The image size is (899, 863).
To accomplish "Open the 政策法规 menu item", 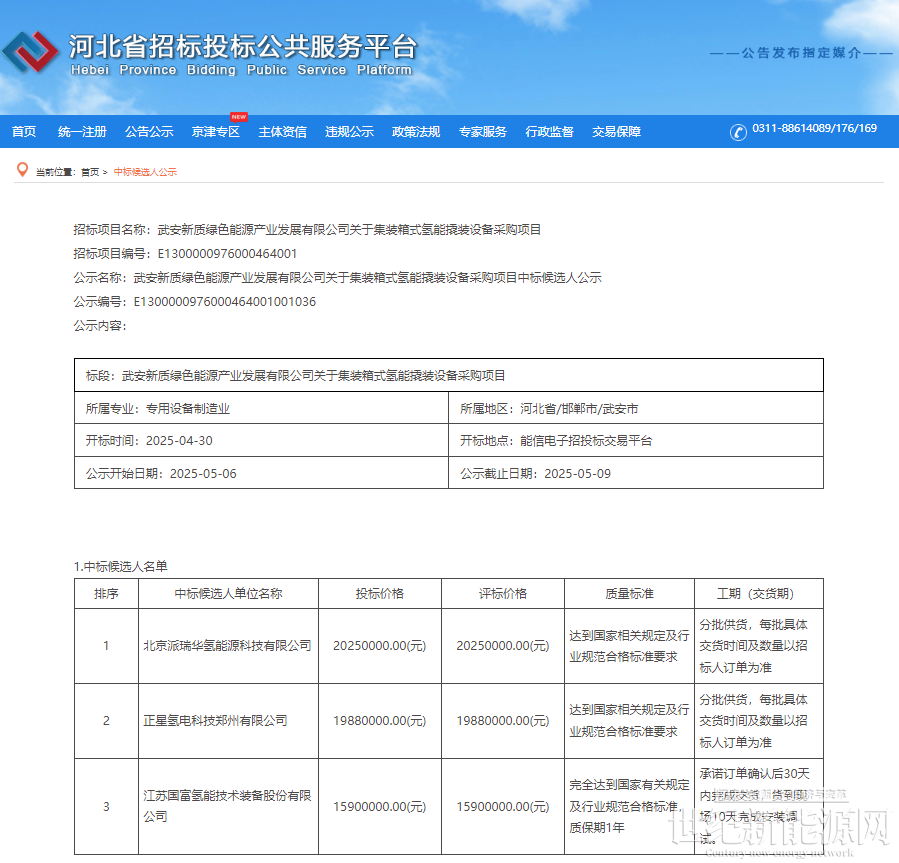I will pyautogui.click(x=416, y=132).
